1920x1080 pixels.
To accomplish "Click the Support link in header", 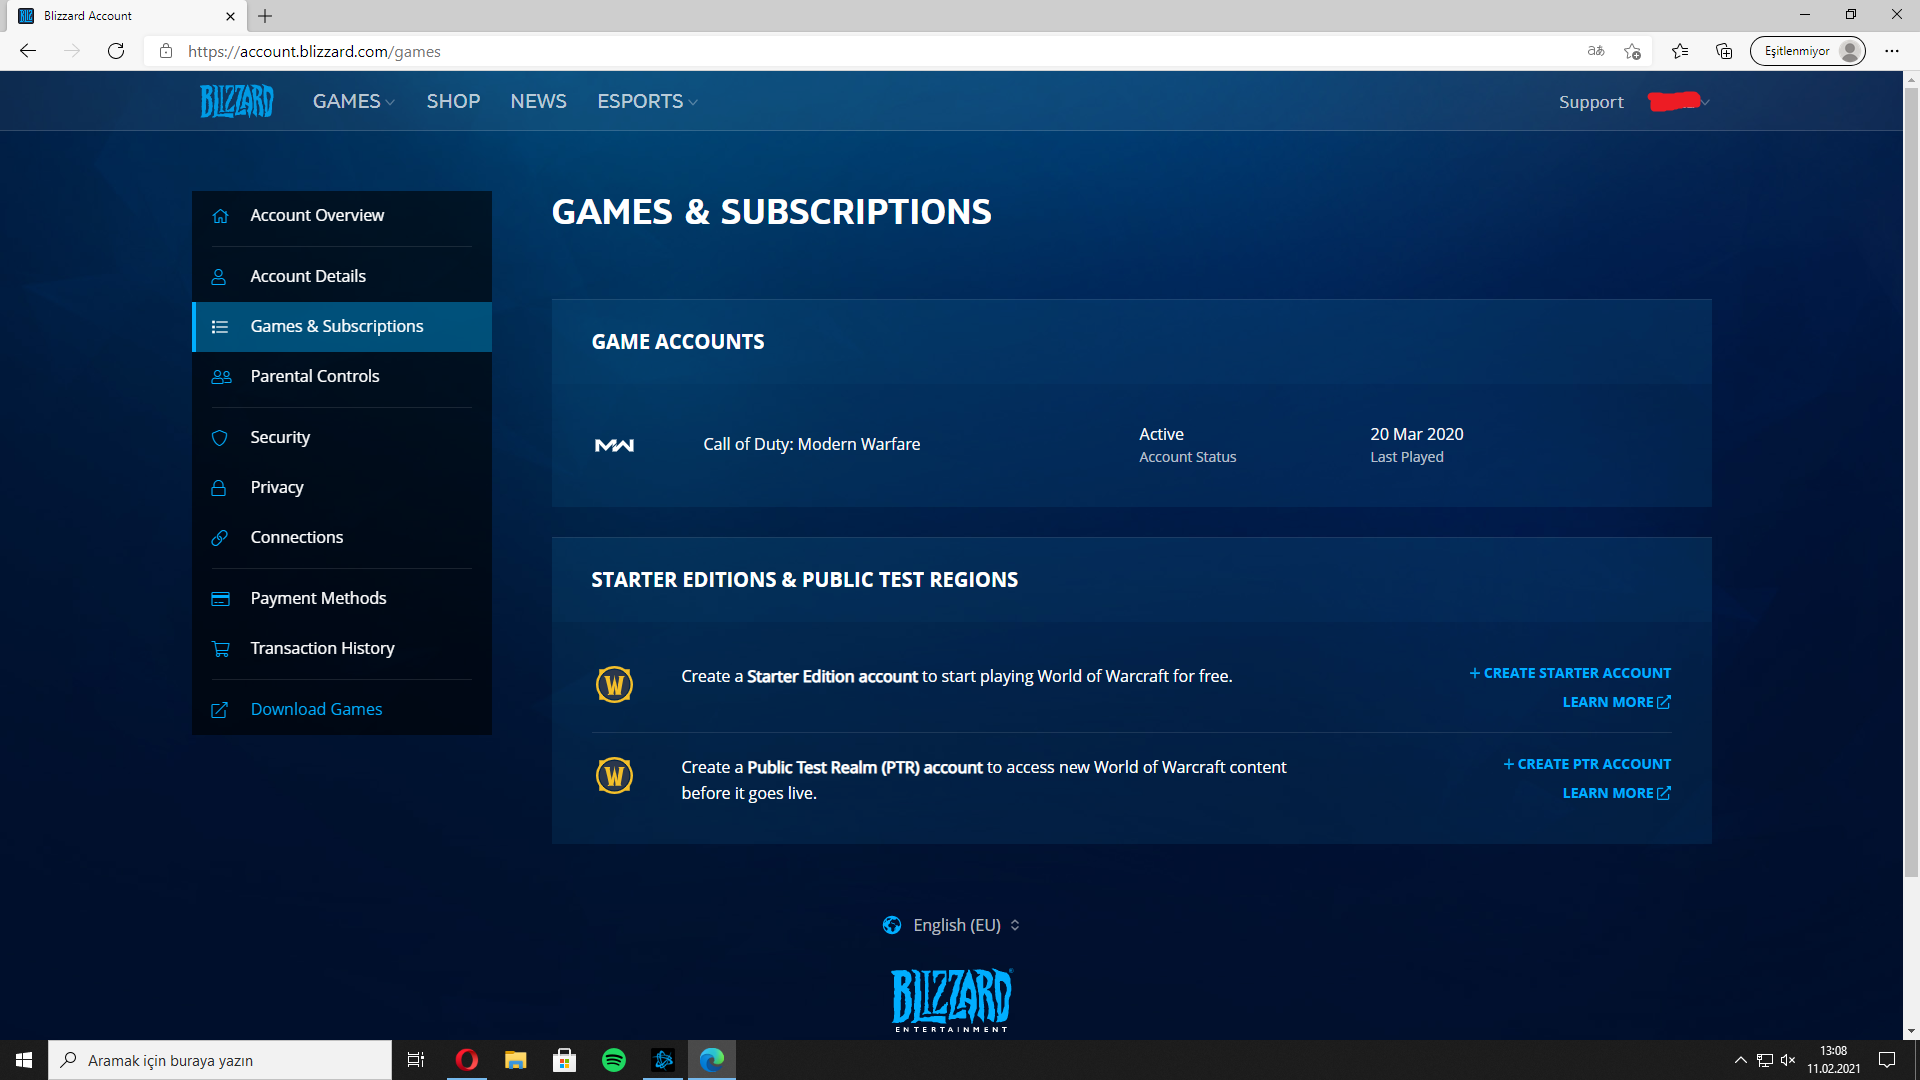I will (1591, 102).
